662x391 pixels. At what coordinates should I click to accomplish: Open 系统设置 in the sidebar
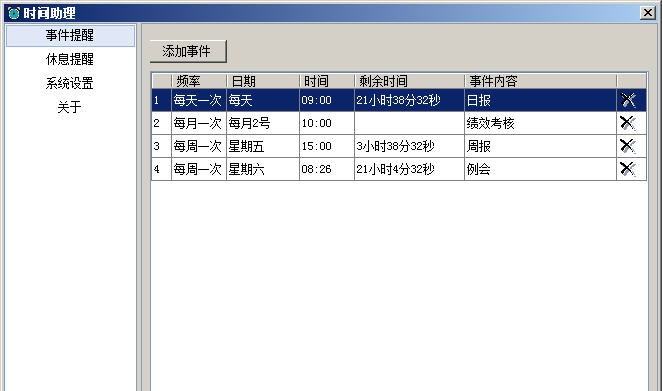[71, 83]
